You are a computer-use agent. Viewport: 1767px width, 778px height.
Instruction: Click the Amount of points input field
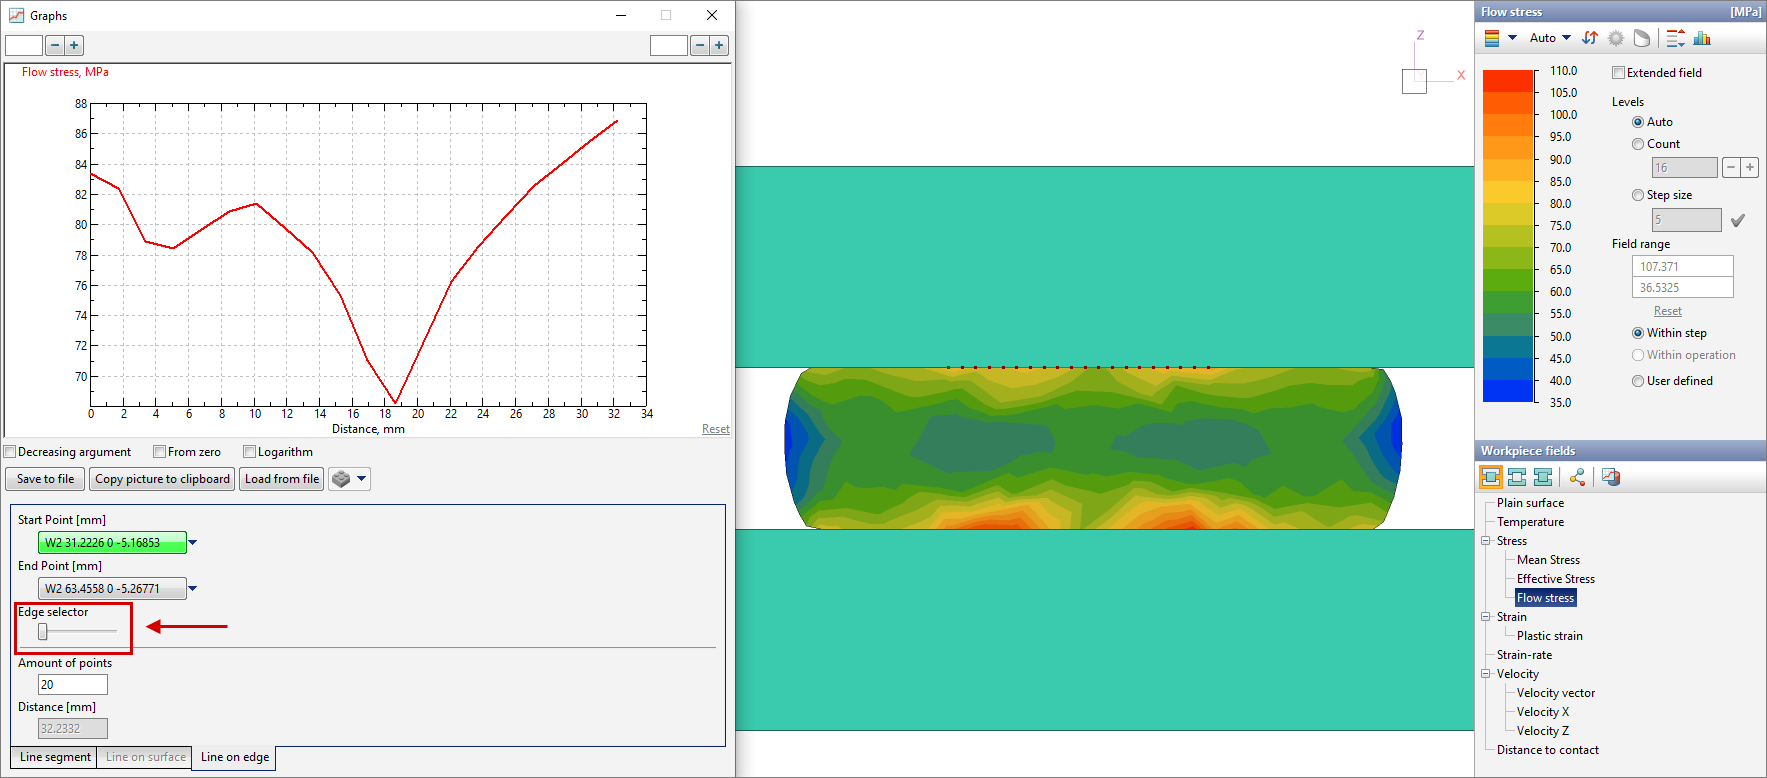(72, 685)
